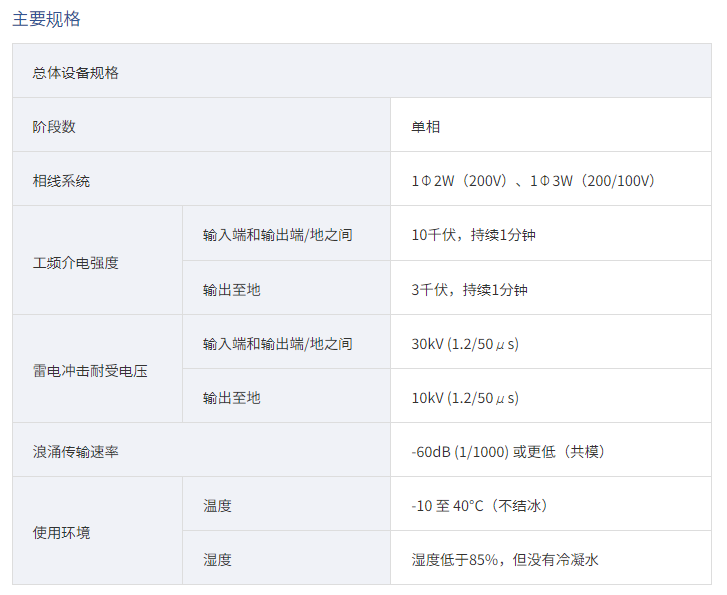Screen dimensions: 727x595
Task: Click the 10kV (1.2/50μs) value cell
Action: [x=465, y=398]
